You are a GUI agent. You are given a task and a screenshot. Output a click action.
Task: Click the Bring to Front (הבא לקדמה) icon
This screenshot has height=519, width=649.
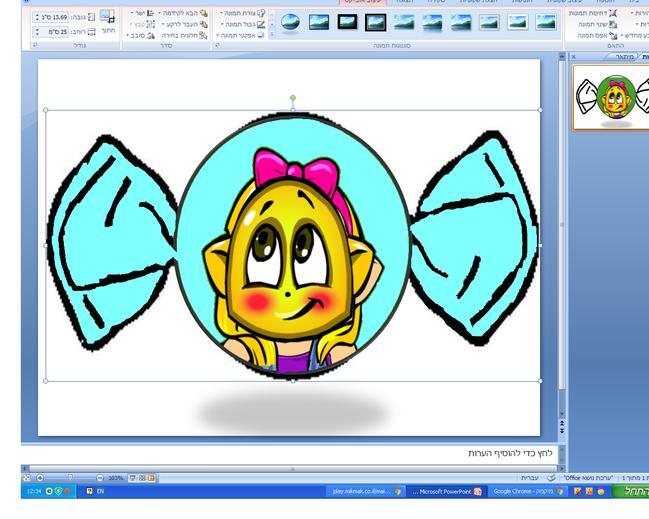[x=203, y=13]
